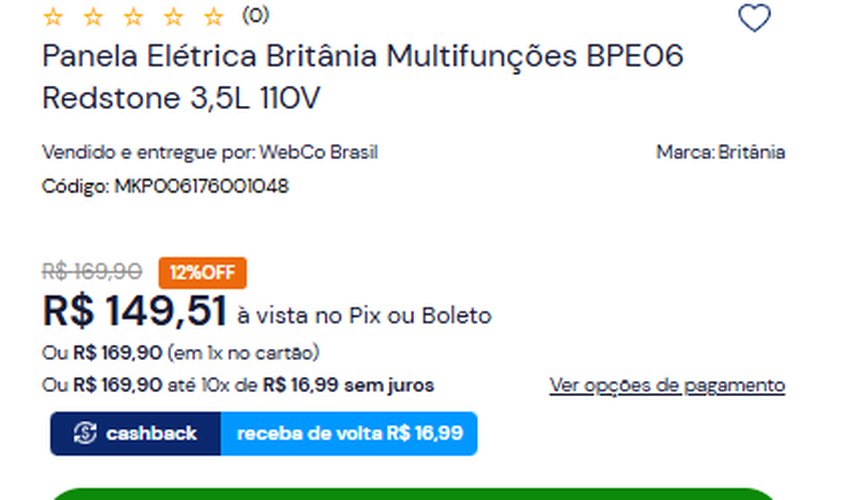Screen dimensions: 863x500
Task: Open the Britânia brand link
Action: (751, 153)
